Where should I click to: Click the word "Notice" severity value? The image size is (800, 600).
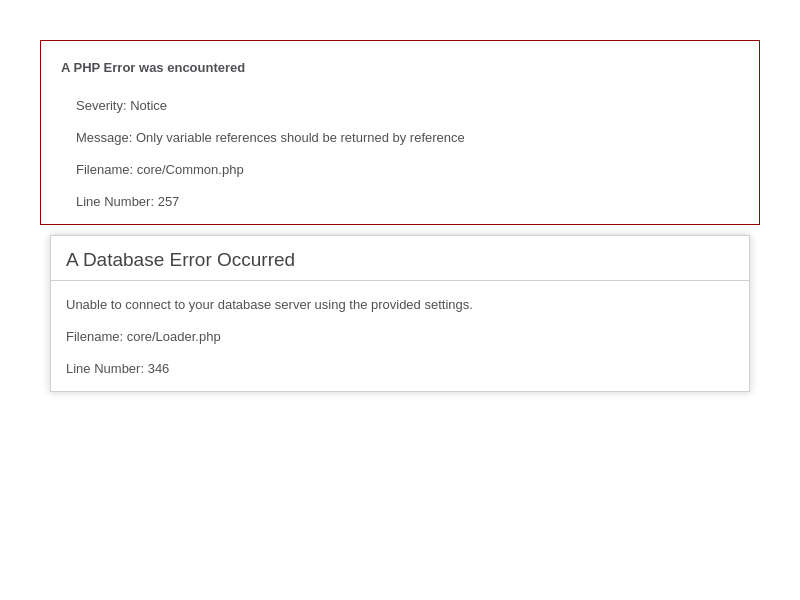[148, 106]
